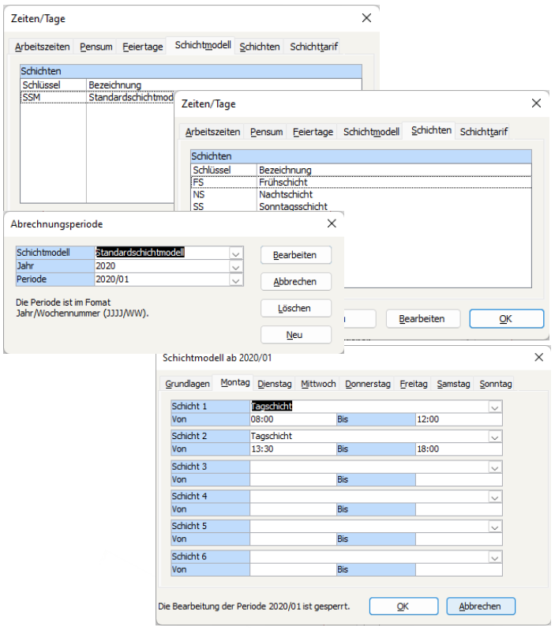Image resolution: width=555 pixels, height=631 pixels.
Task: Expand the Jahr dropdown showing 2020
Action: click(236, 266)
